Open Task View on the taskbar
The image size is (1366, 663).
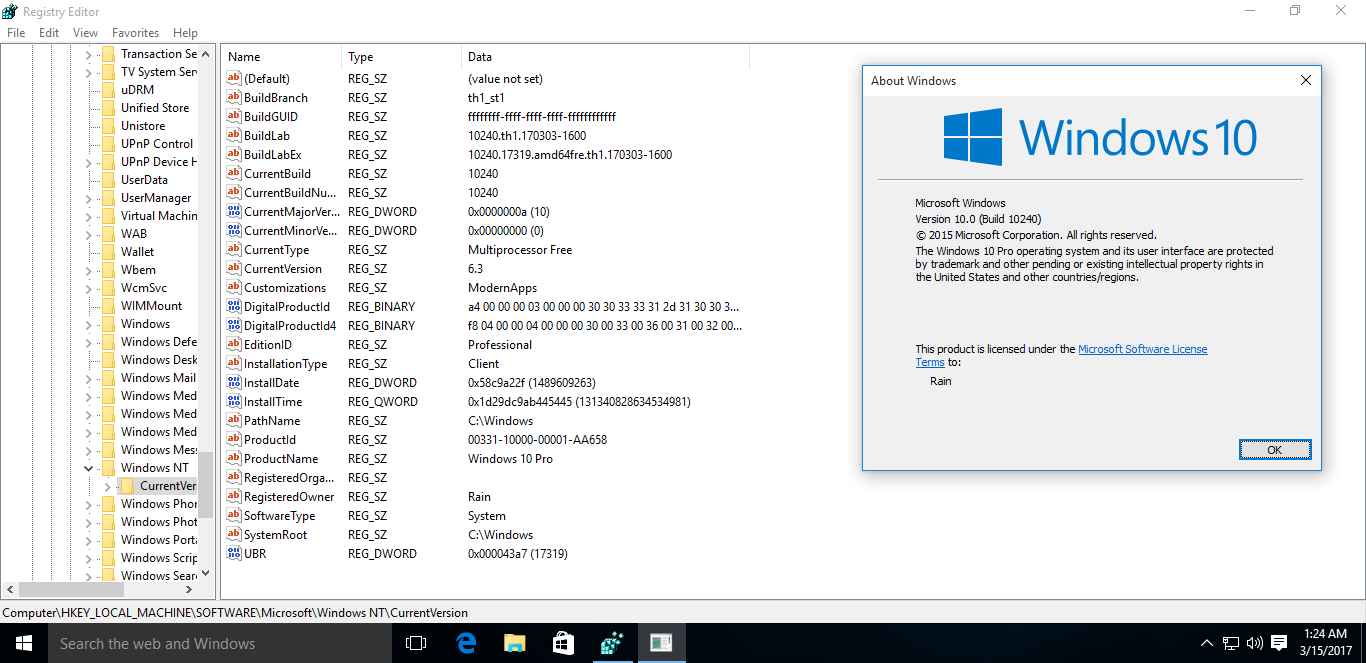tap(416, 643)
